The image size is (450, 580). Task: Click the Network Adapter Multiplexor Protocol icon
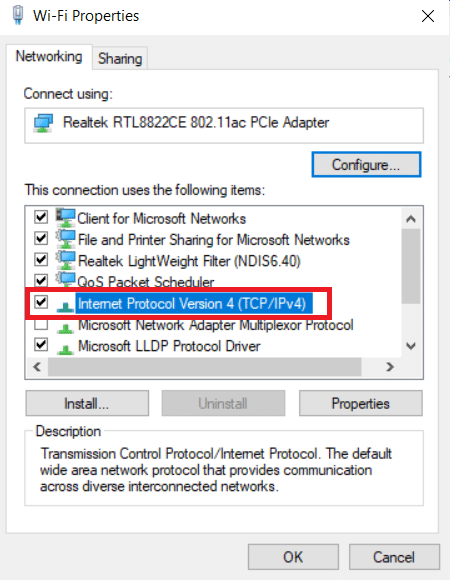[x=65, y=328]
